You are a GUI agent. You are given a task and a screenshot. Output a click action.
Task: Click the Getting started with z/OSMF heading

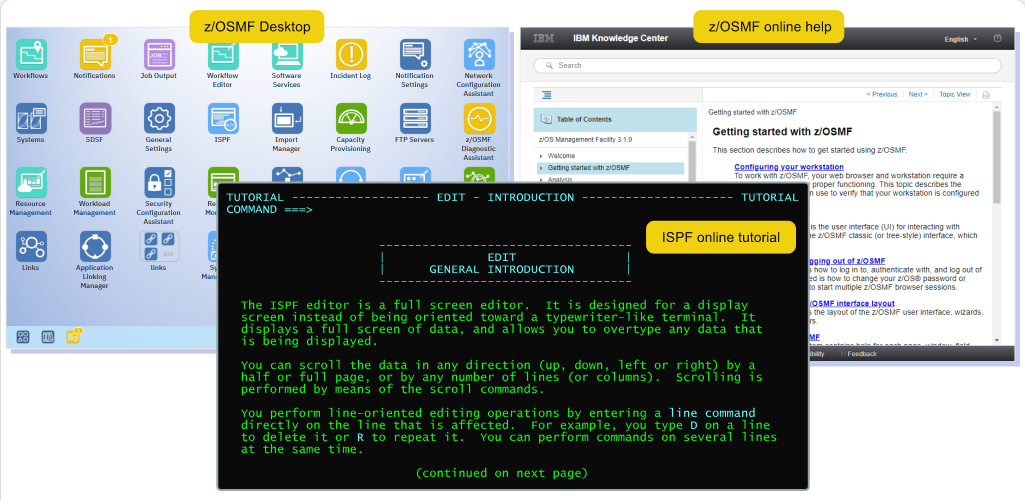(782, 132)
